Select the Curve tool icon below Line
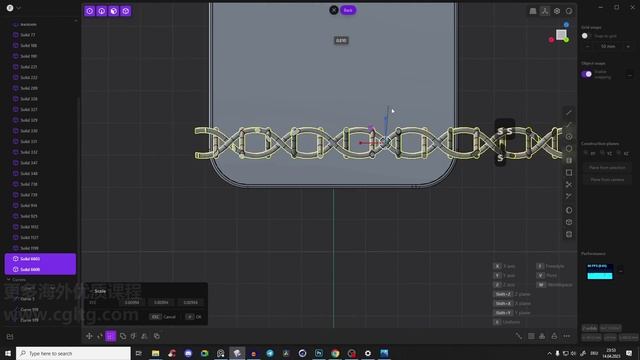Viewport: 640px width, 360px height. point(569,125)
